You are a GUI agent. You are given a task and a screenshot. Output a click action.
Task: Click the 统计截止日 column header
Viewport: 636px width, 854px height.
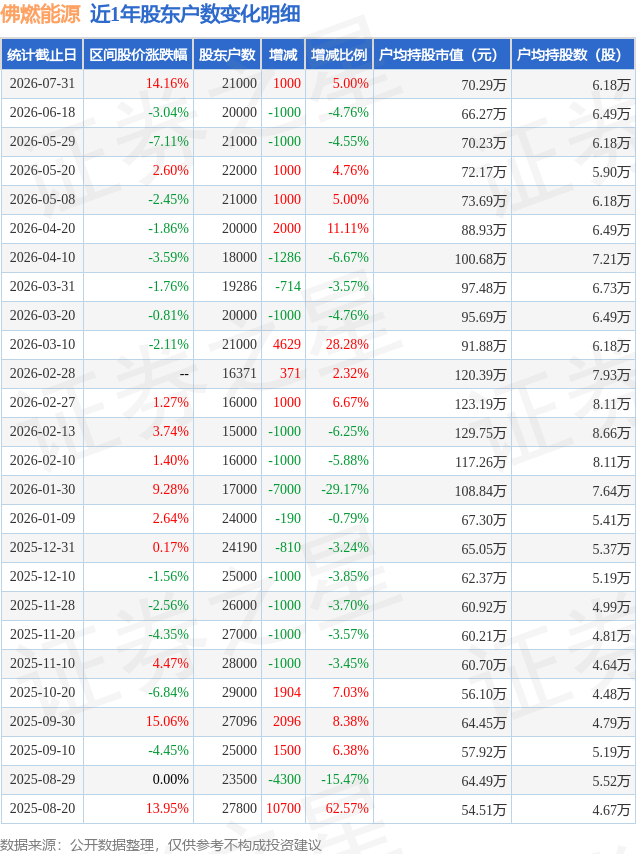[42, 54]
